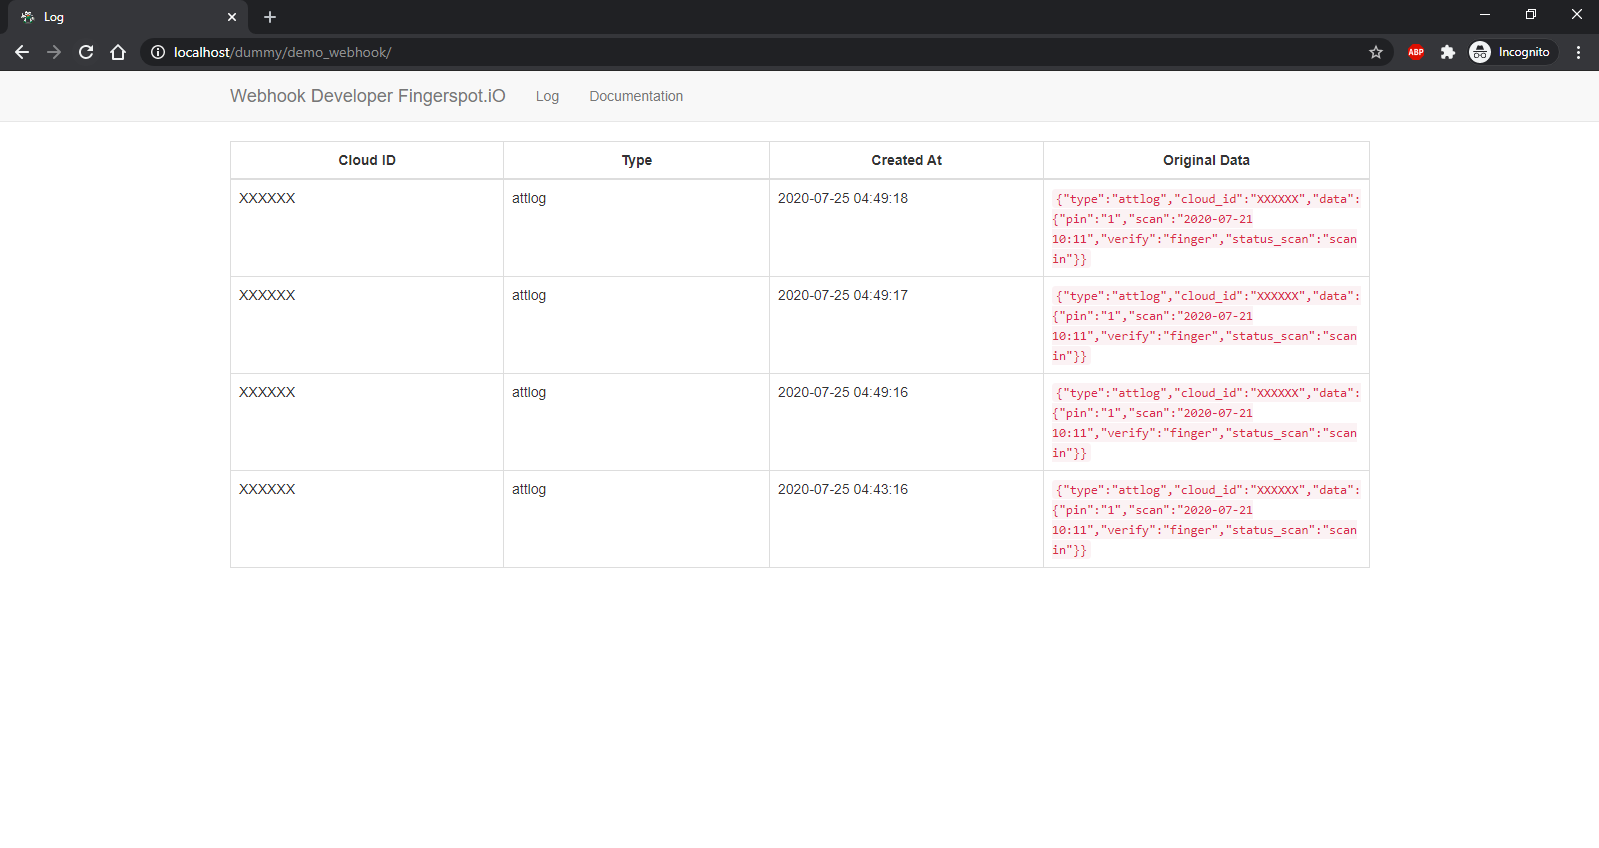Close the Log browser tab
The height and width of the screenshot is (848, 1599).
[232, 17]
